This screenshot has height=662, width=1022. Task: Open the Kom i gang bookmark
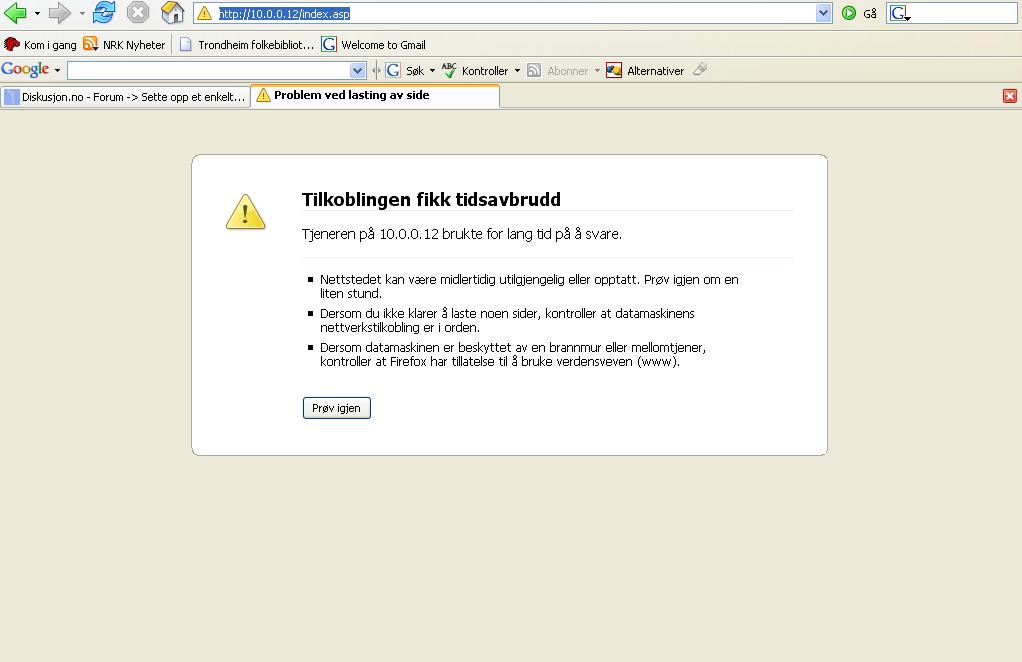(x=40, y=44)
